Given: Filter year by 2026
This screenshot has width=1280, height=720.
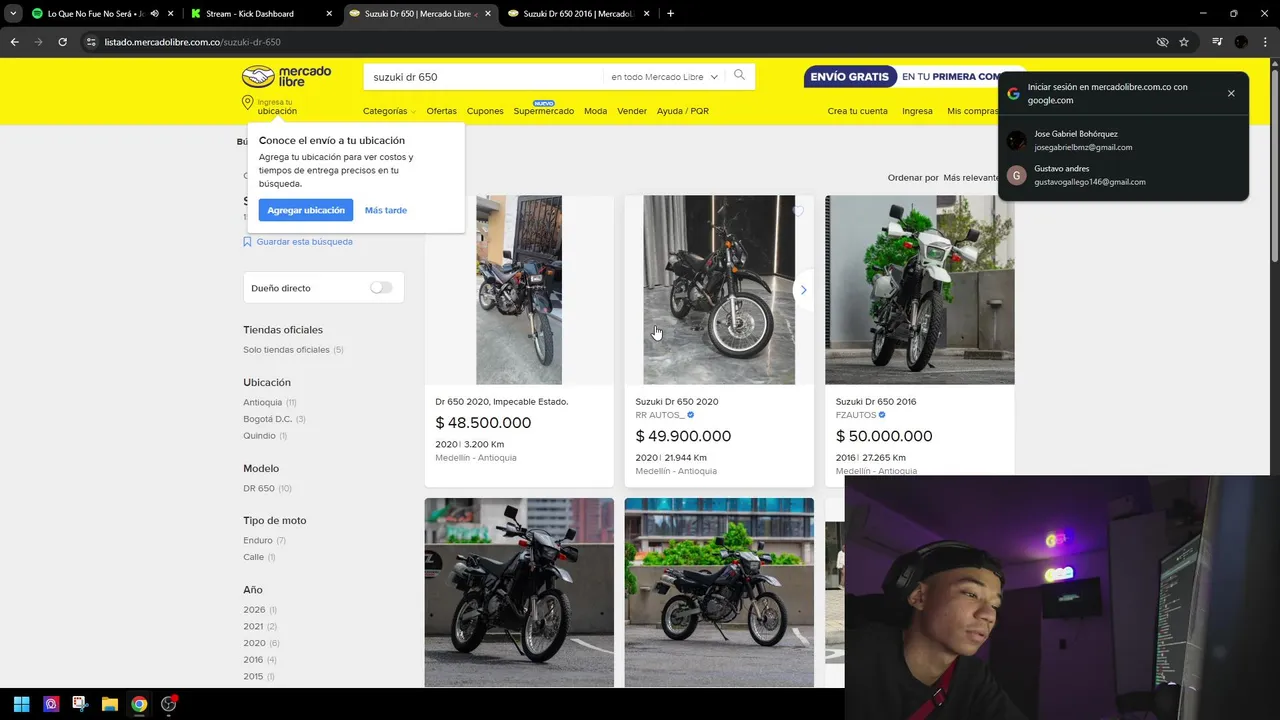Looking at the screenshot, I should pyautogui.click(x=260, y=610).
